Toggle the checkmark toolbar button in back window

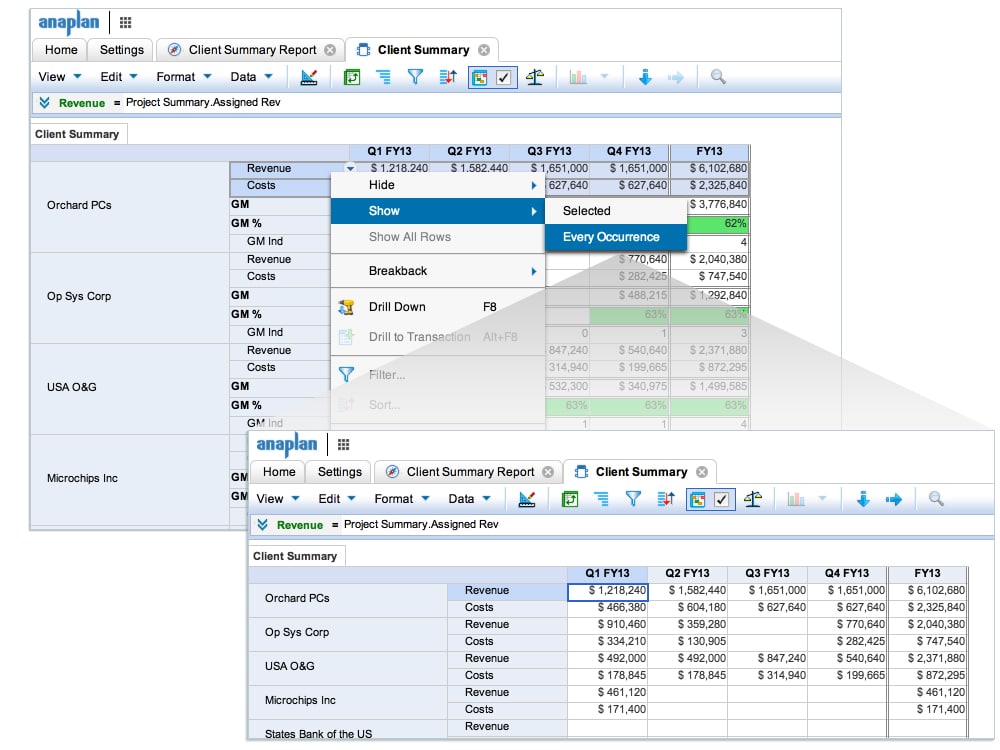(504, 77)
